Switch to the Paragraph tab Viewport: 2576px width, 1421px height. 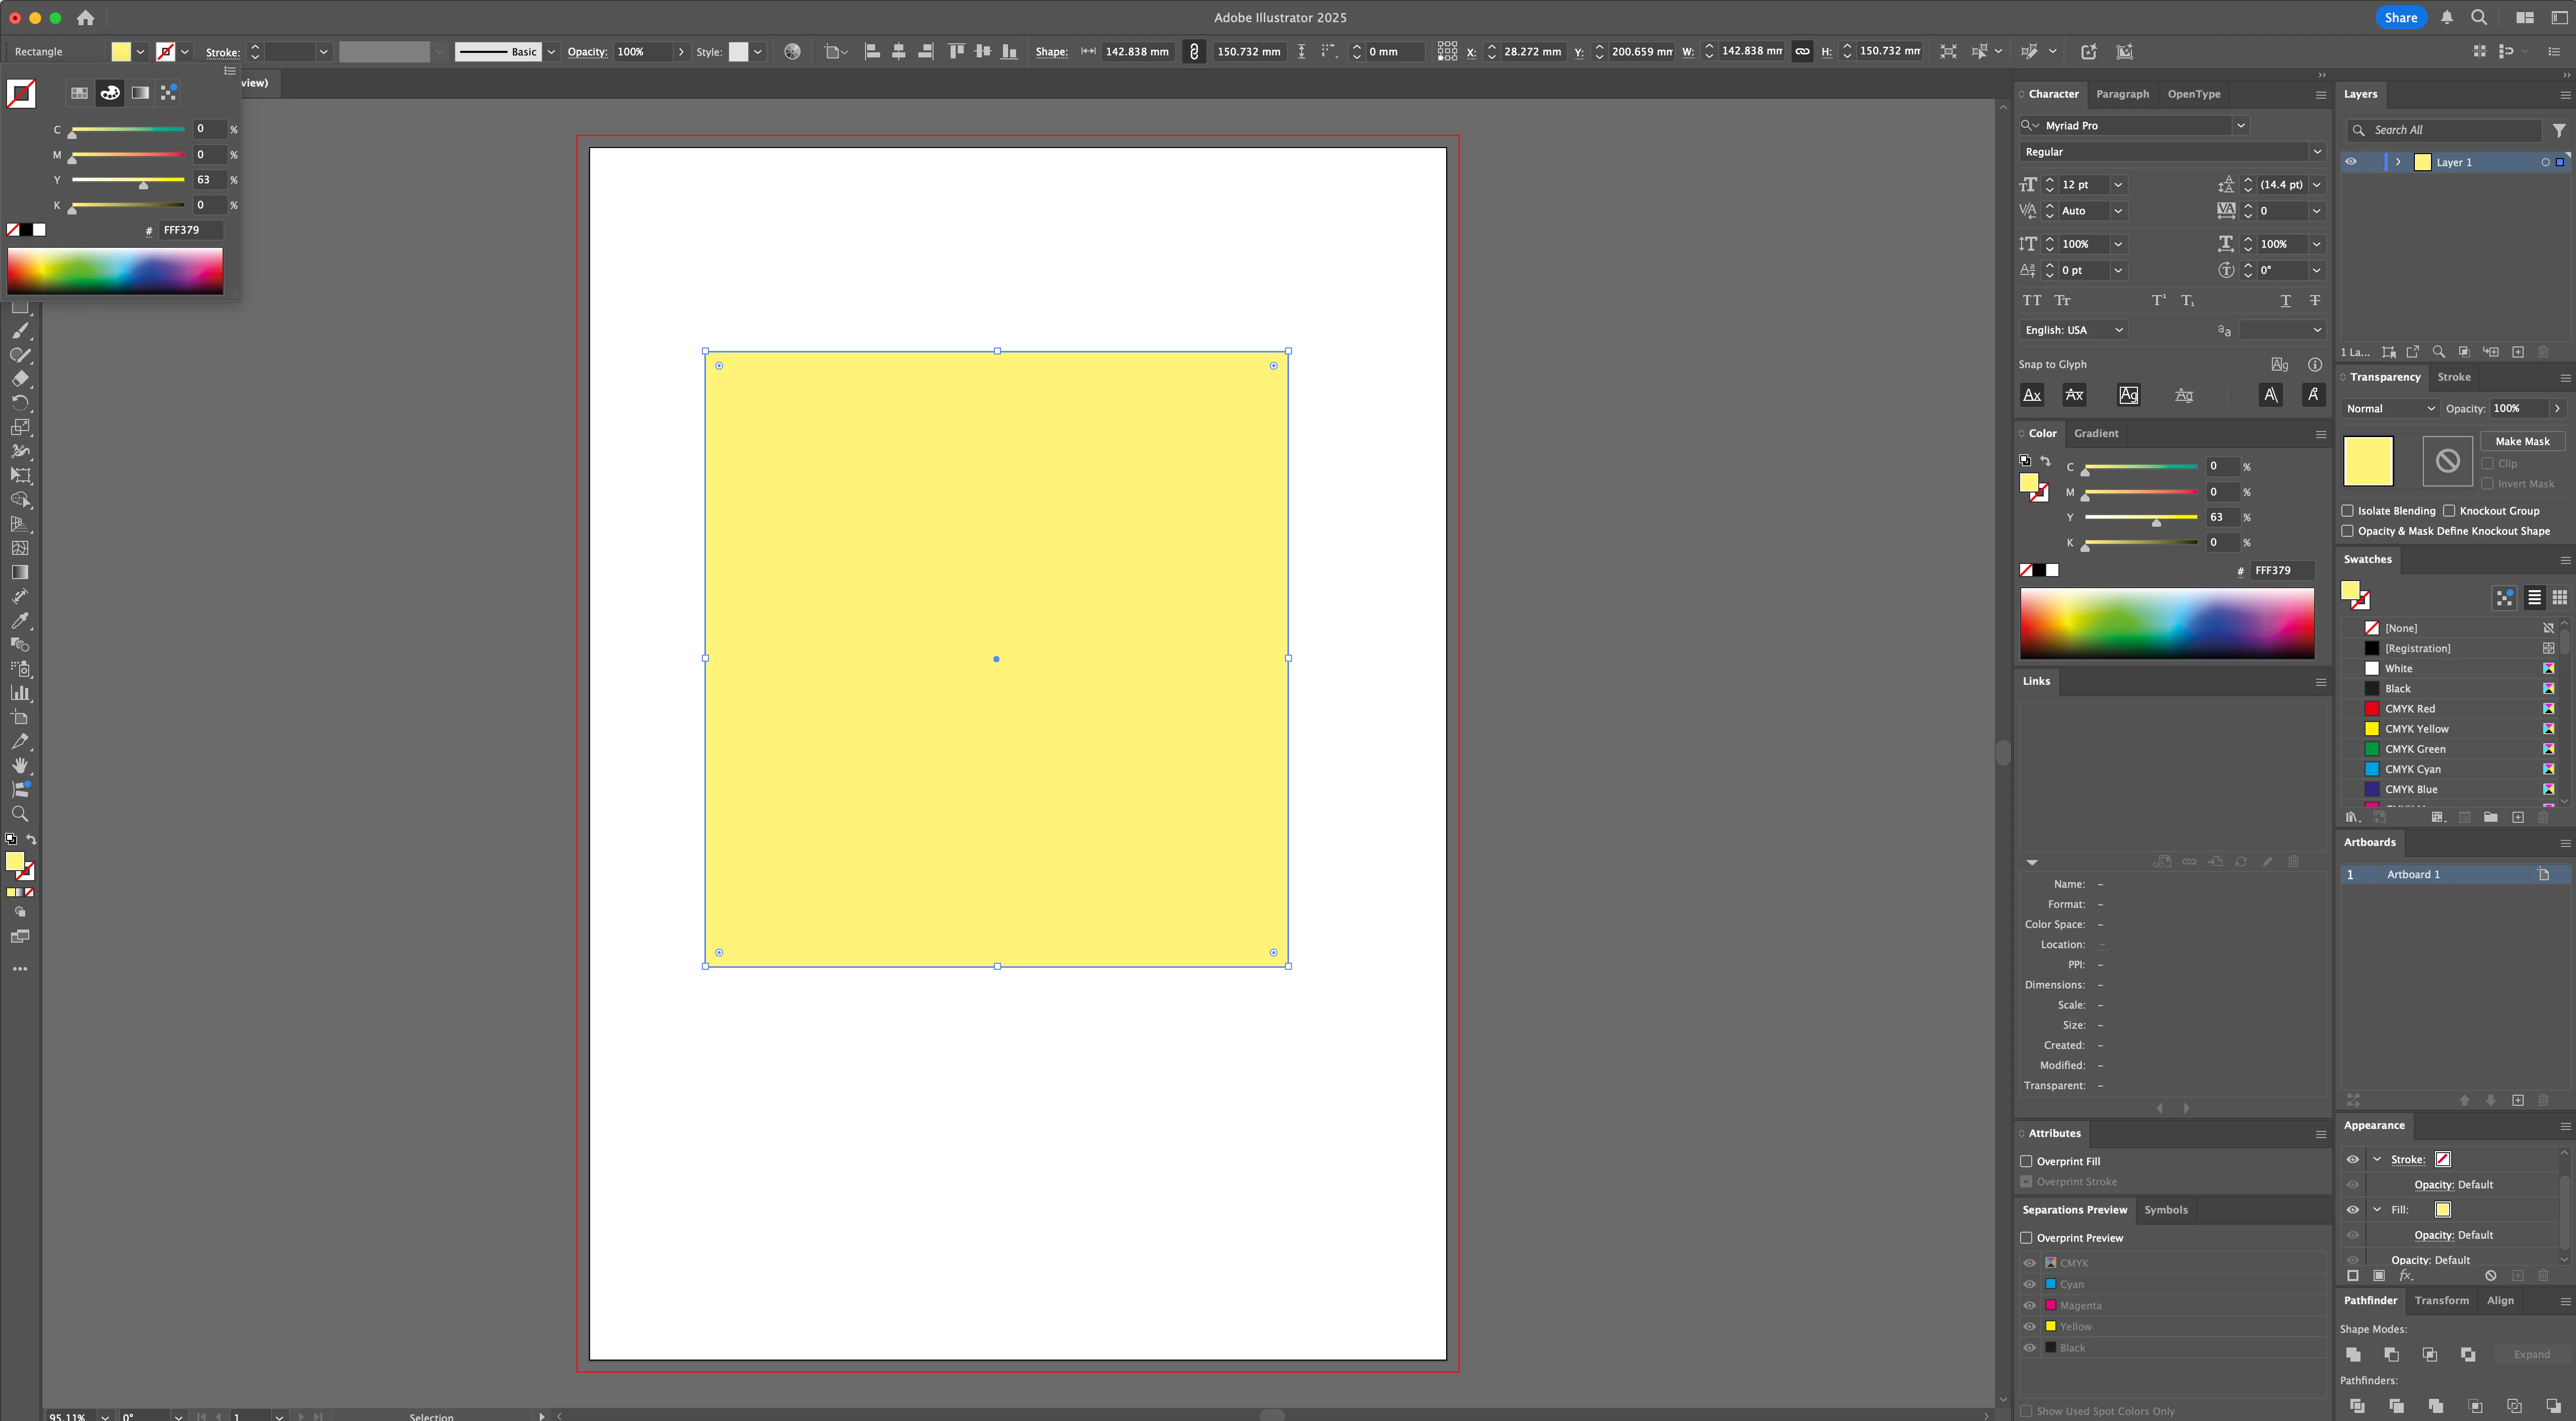2122,94
